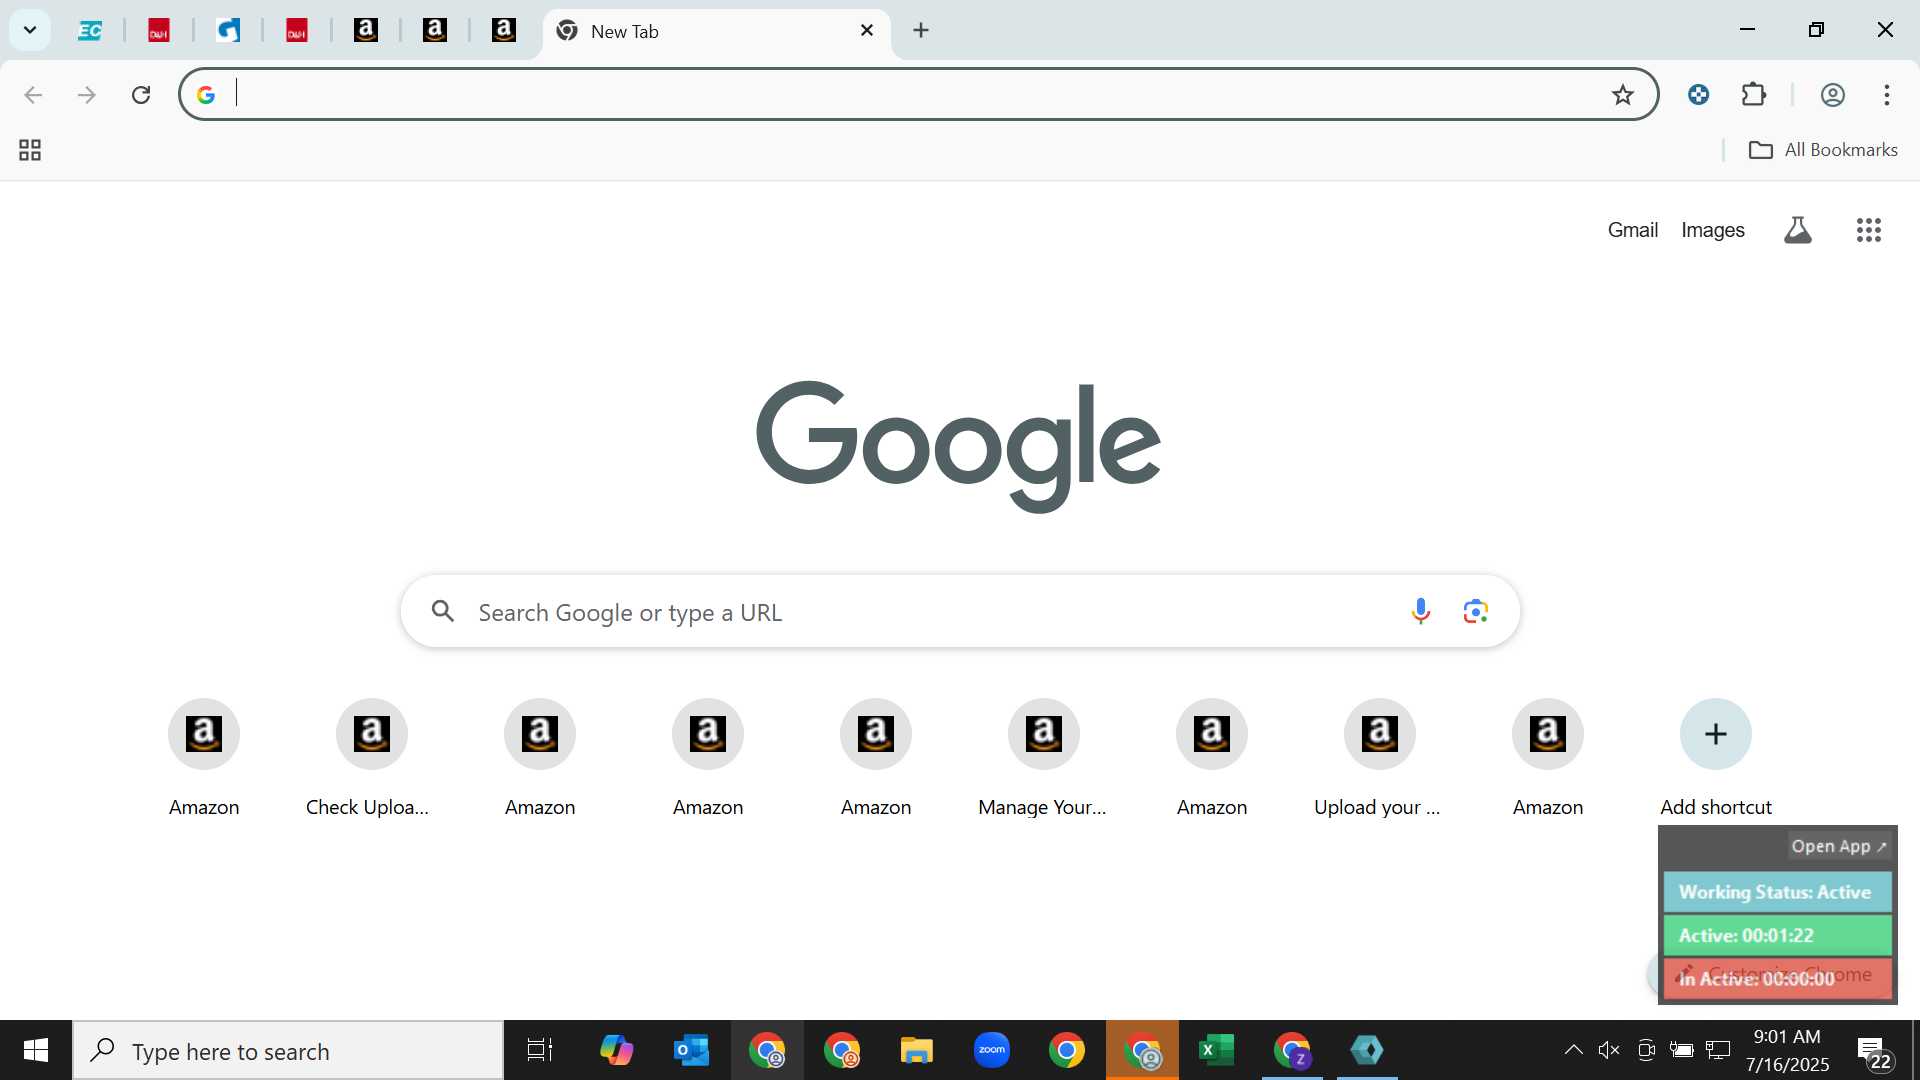Open the Extensions puzzle menu
Image resolution: width=1920 pixels, height=1080 pixels.
point(1754,95)
